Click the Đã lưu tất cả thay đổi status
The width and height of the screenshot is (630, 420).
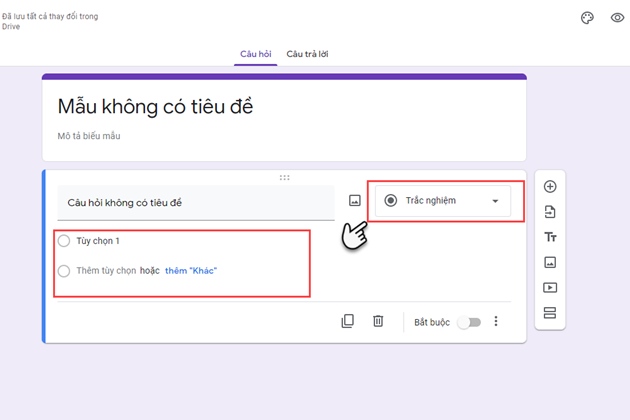50,21
